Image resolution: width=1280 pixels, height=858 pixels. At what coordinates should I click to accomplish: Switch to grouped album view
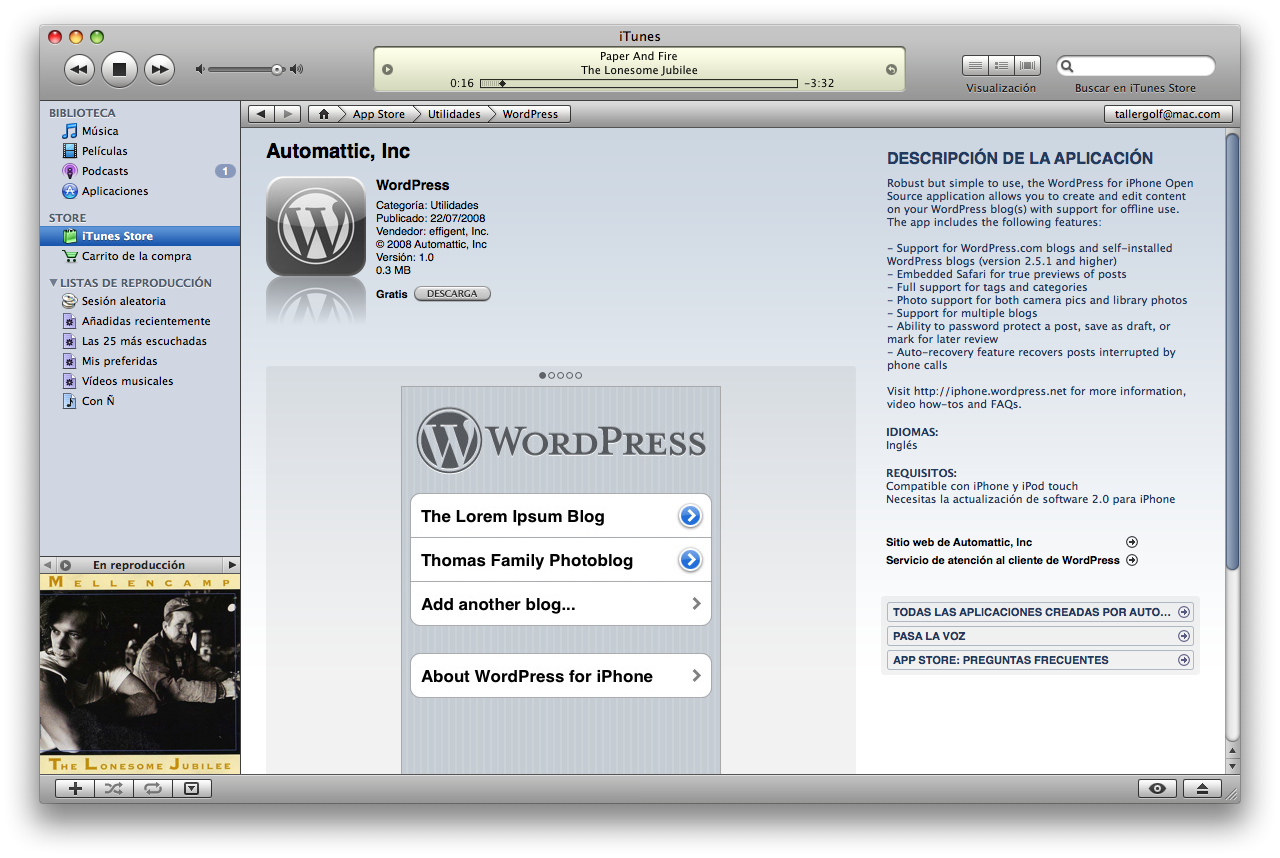[1001, 66]
